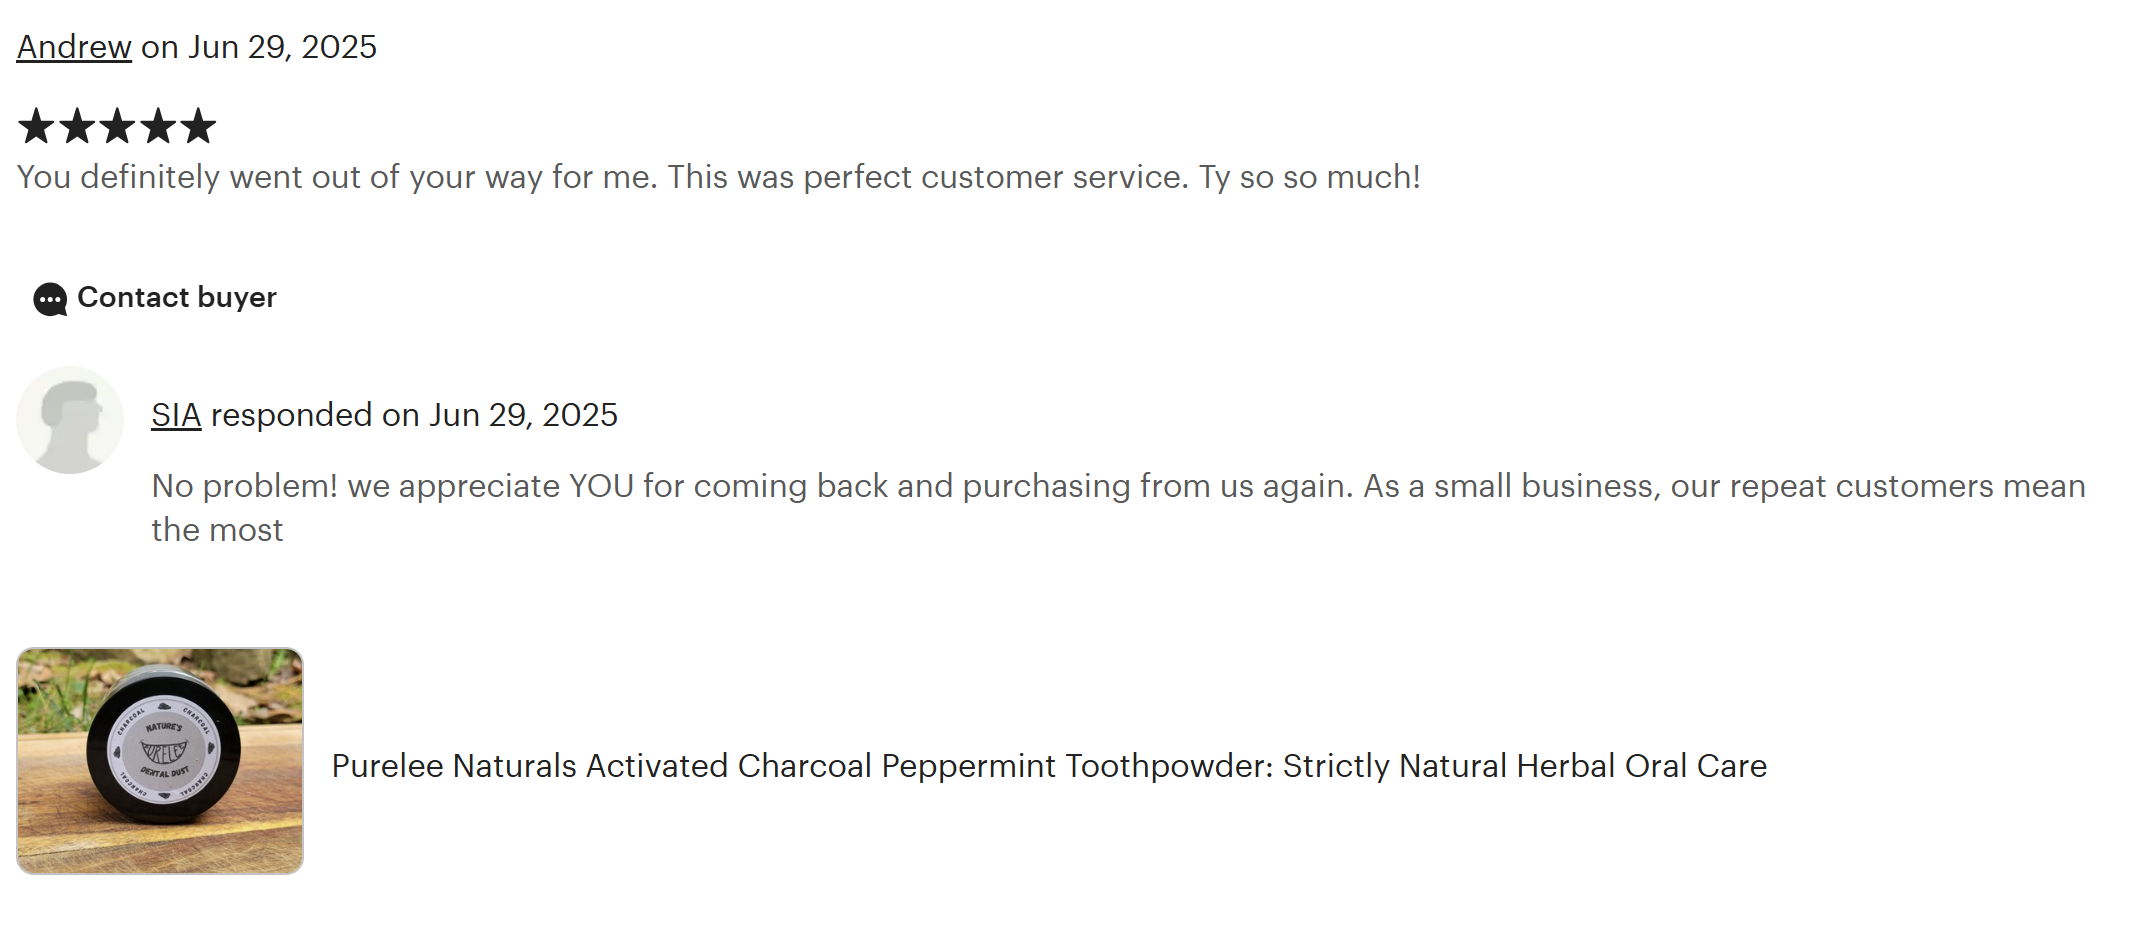Click 'Strictly Natural Herbal Oral Care' in the title
Image resolution: width=2133 pixels, height=946 pixels.
coord(1524,766)
